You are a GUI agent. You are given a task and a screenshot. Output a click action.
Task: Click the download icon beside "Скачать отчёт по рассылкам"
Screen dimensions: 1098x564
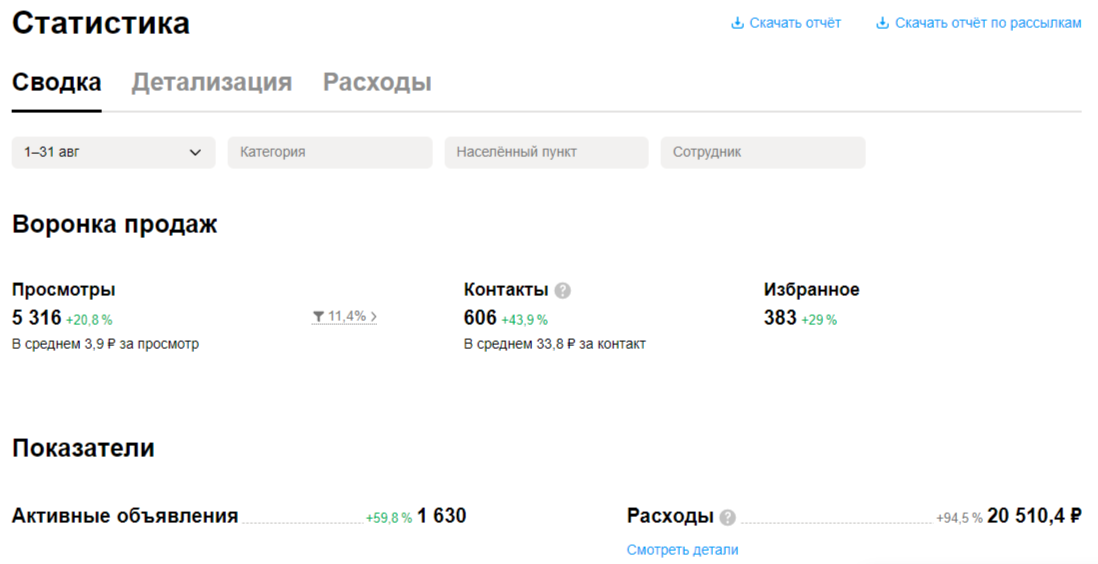(883, 23)
